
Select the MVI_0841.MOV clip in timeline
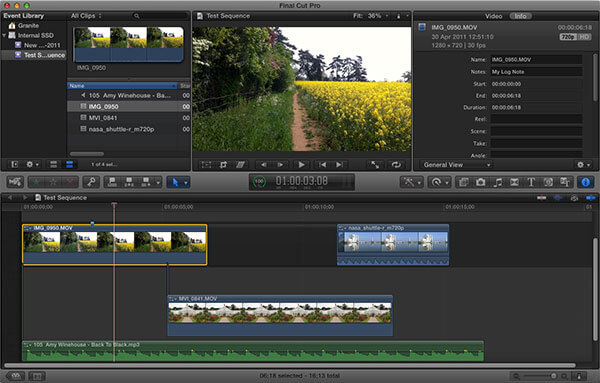point(280,316)
